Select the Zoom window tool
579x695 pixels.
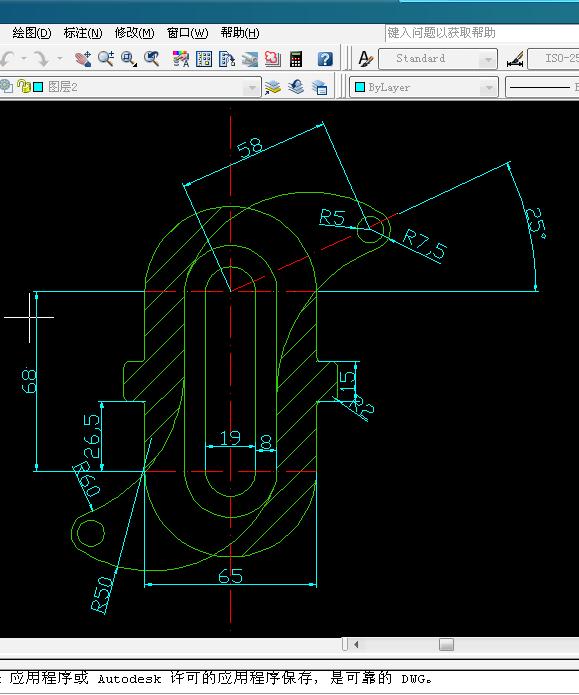pyautogui.click(x=129, y=59)
